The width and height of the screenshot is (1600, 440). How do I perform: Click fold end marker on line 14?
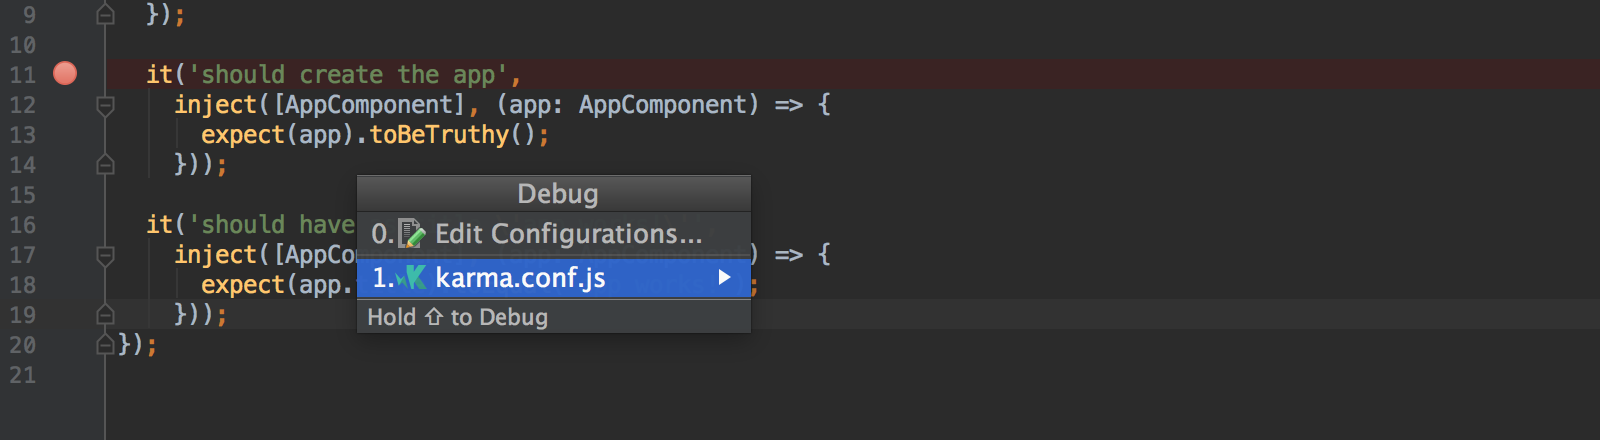click(x=105, y=164)
